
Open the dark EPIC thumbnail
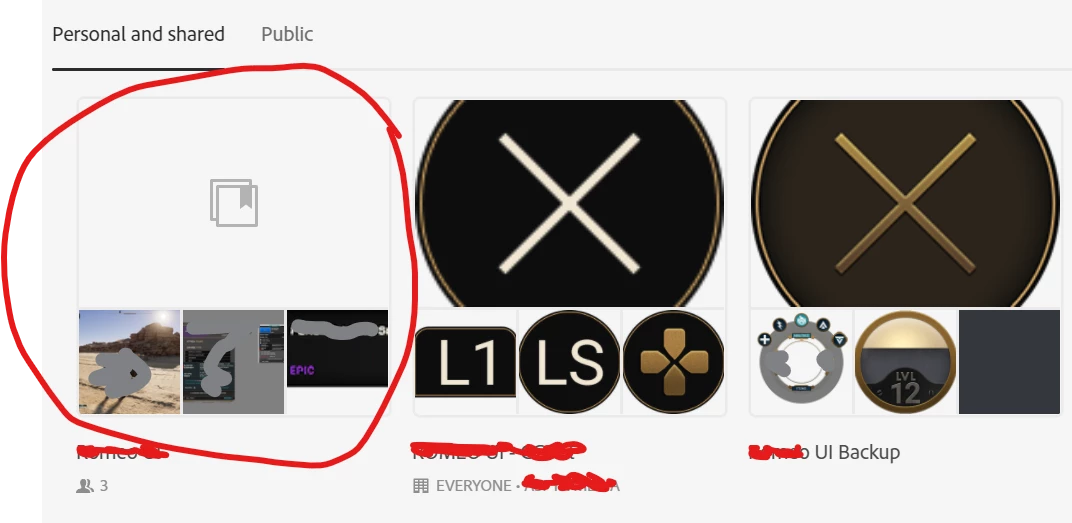337,349
